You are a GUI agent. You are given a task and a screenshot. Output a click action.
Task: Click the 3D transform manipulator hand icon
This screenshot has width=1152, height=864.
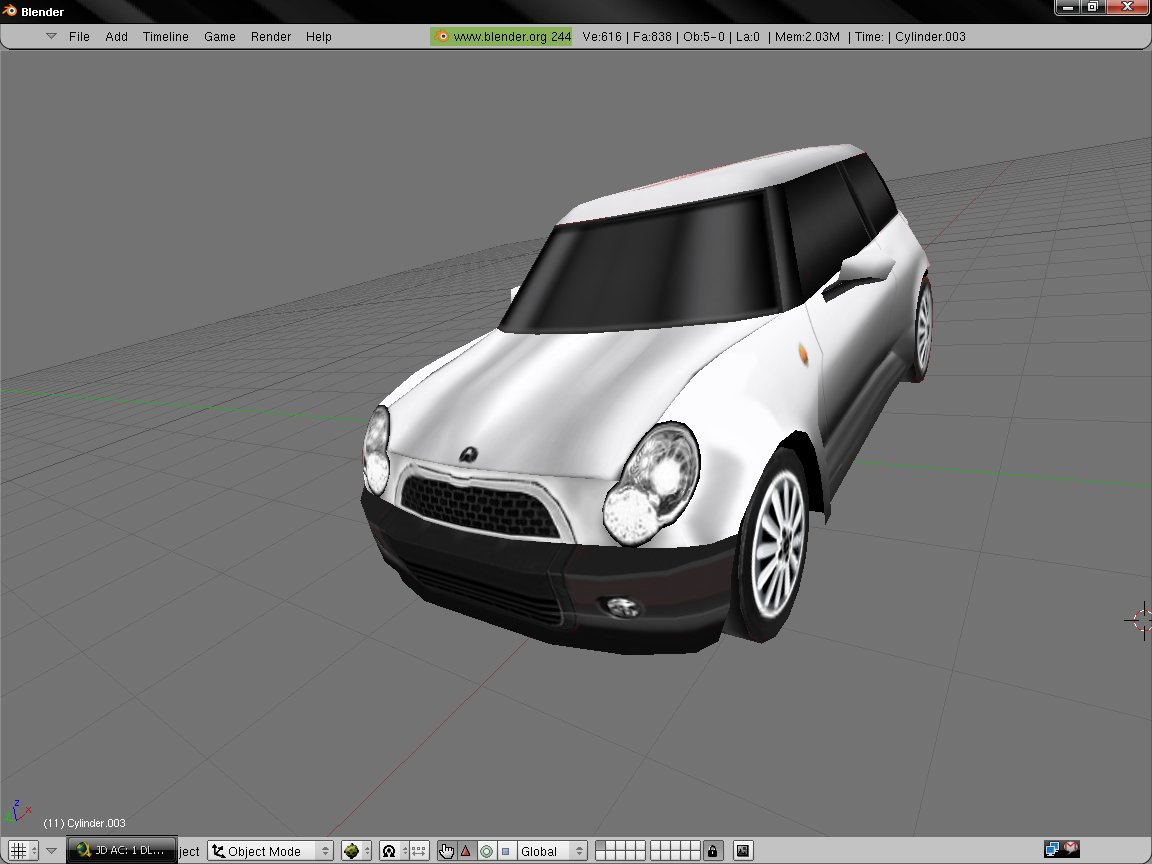[x=446, y=851]
